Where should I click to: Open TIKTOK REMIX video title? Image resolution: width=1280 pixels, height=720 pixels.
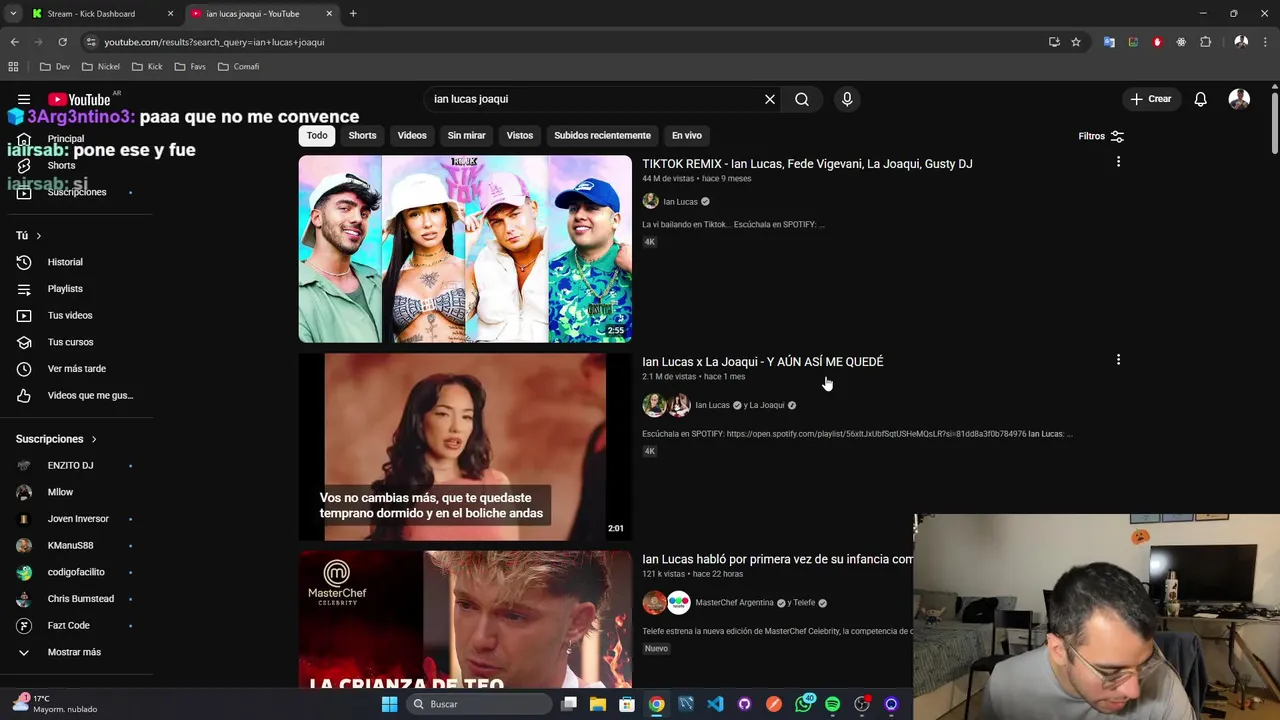pyautogui.click(x=807, y=164)
